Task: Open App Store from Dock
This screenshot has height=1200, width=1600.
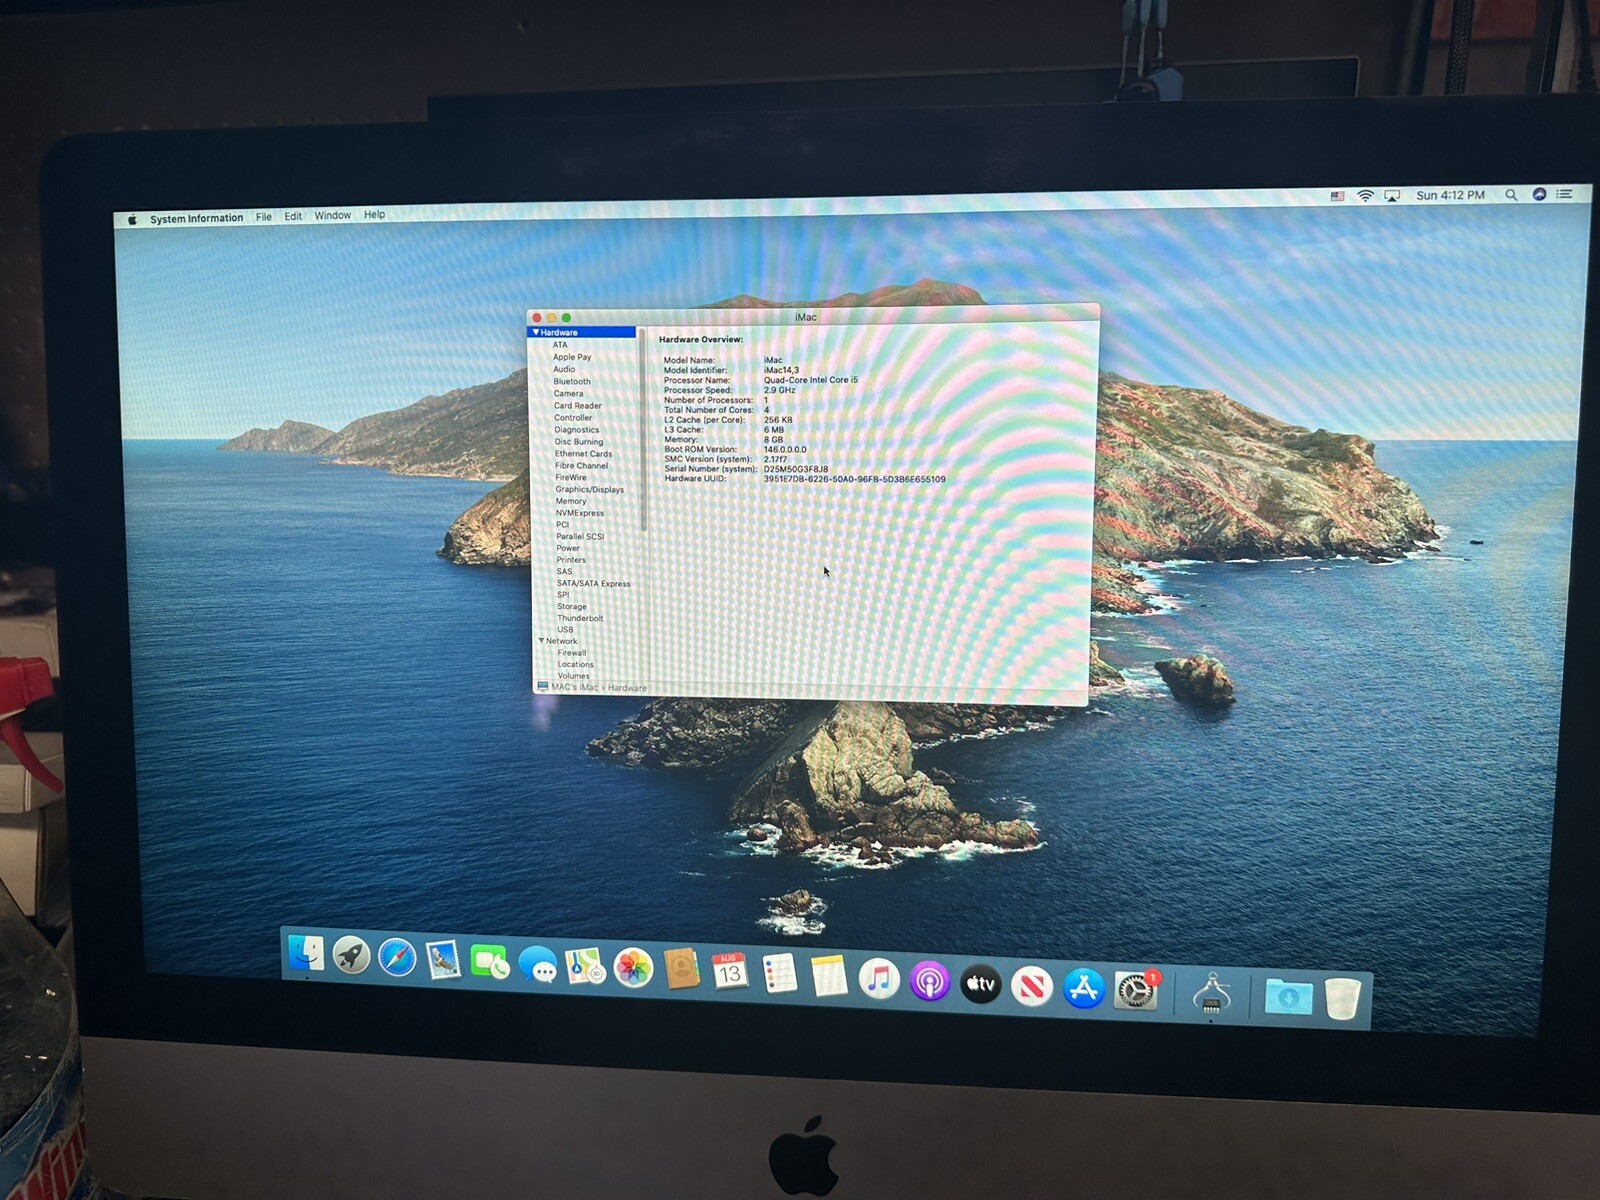Action: tap(1084, 988)
